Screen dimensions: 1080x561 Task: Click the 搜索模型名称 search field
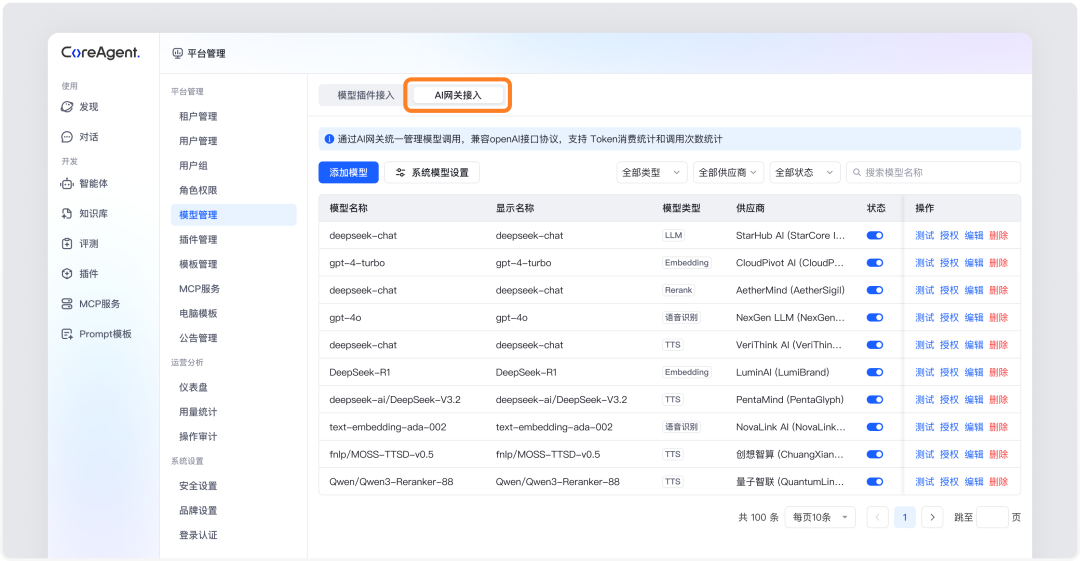pyautogui.click(x=933, y=172)
